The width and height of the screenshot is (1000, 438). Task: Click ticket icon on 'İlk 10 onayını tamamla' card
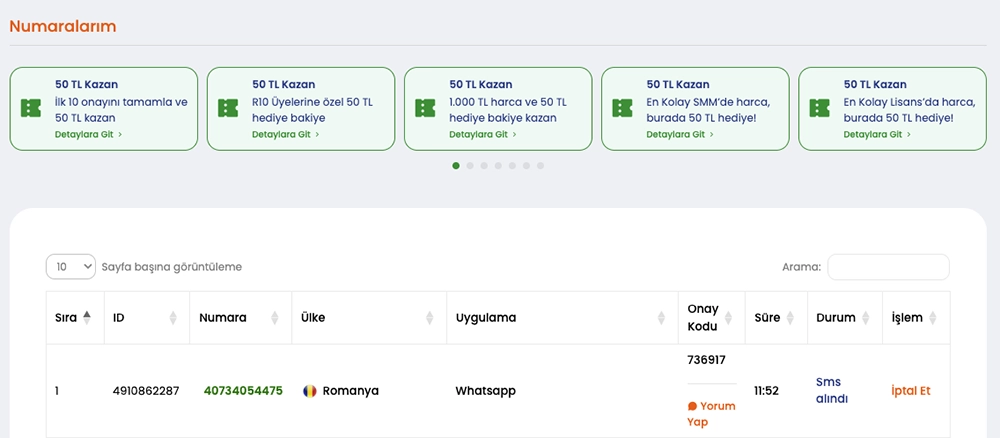pos(31,108)
